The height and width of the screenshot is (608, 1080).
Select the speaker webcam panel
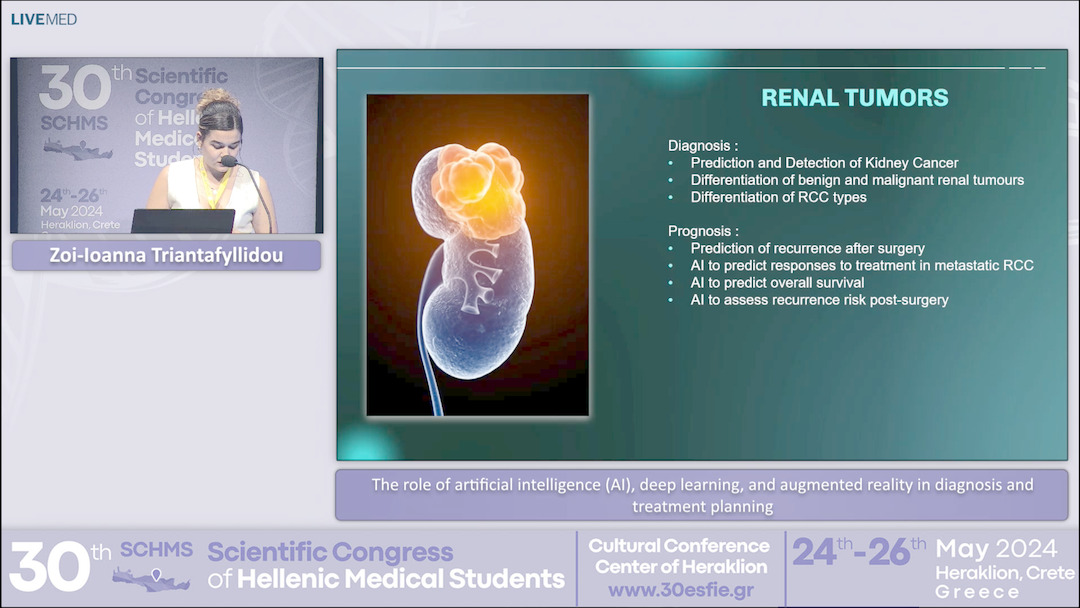tap(164, 145)
